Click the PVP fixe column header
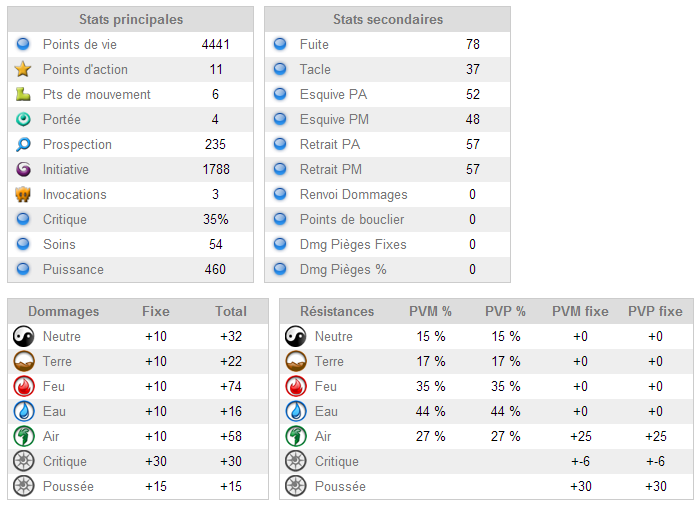698x505 pixels. point(655,311)
